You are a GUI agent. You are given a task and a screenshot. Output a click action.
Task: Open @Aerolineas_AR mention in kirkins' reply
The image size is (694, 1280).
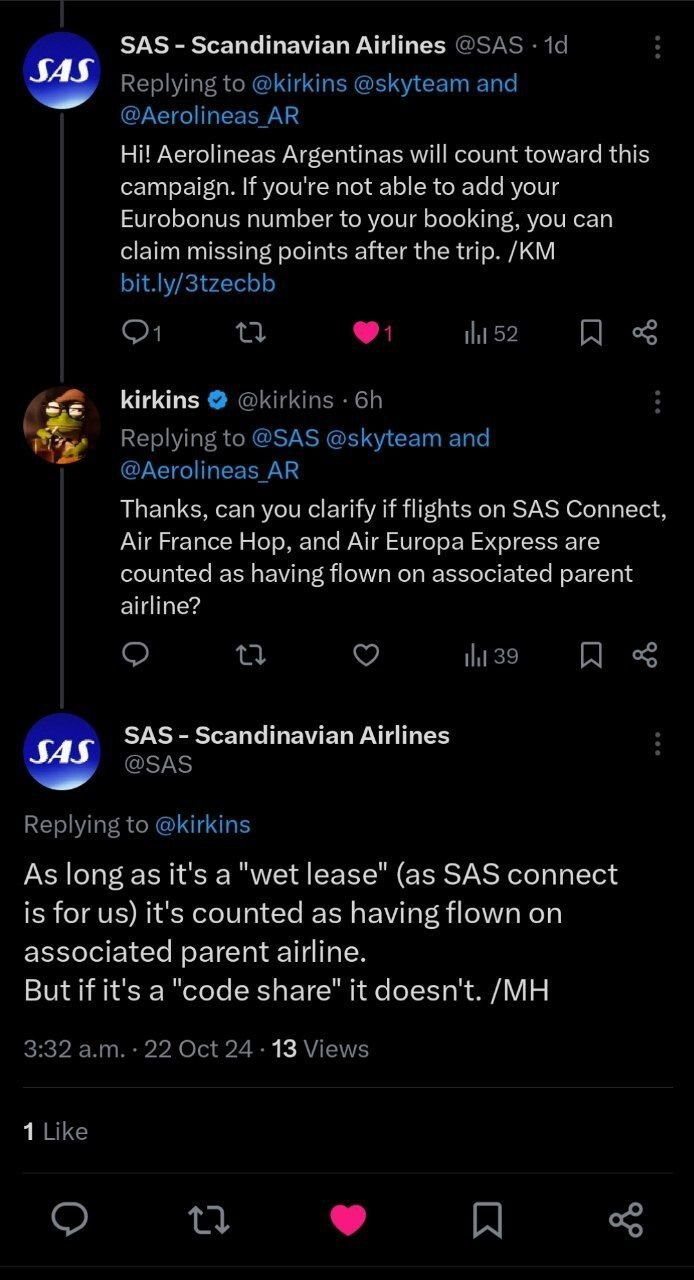pyautogui.click(x=209, y=469)
